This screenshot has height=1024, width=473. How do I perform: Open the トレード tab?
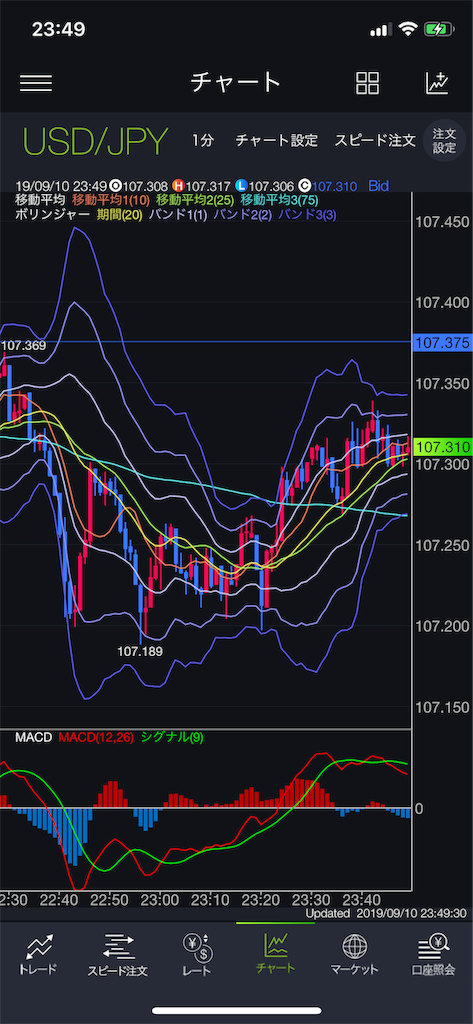click(x=40, y=955)
